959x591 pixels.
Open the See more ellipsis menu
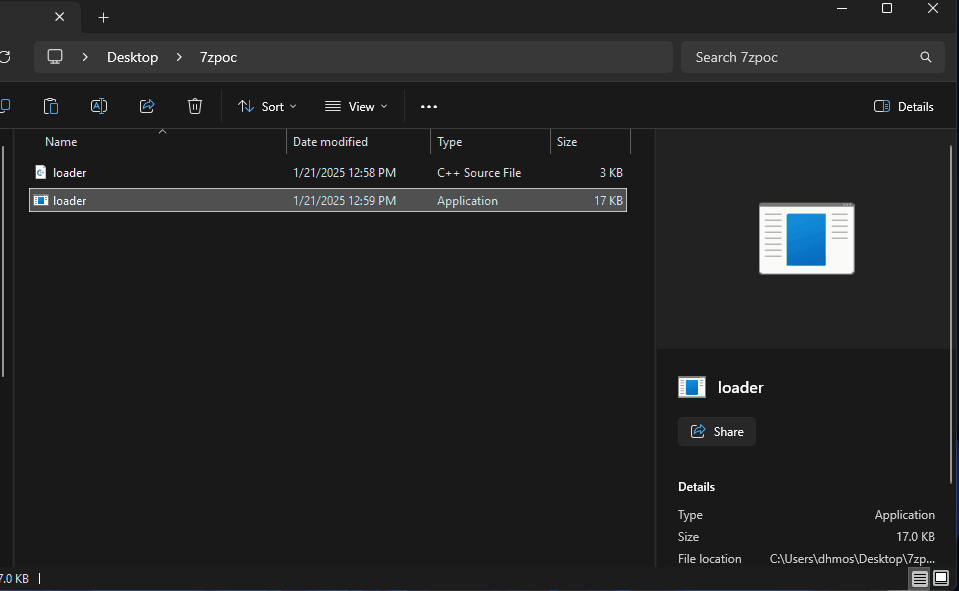coord(429,106)
